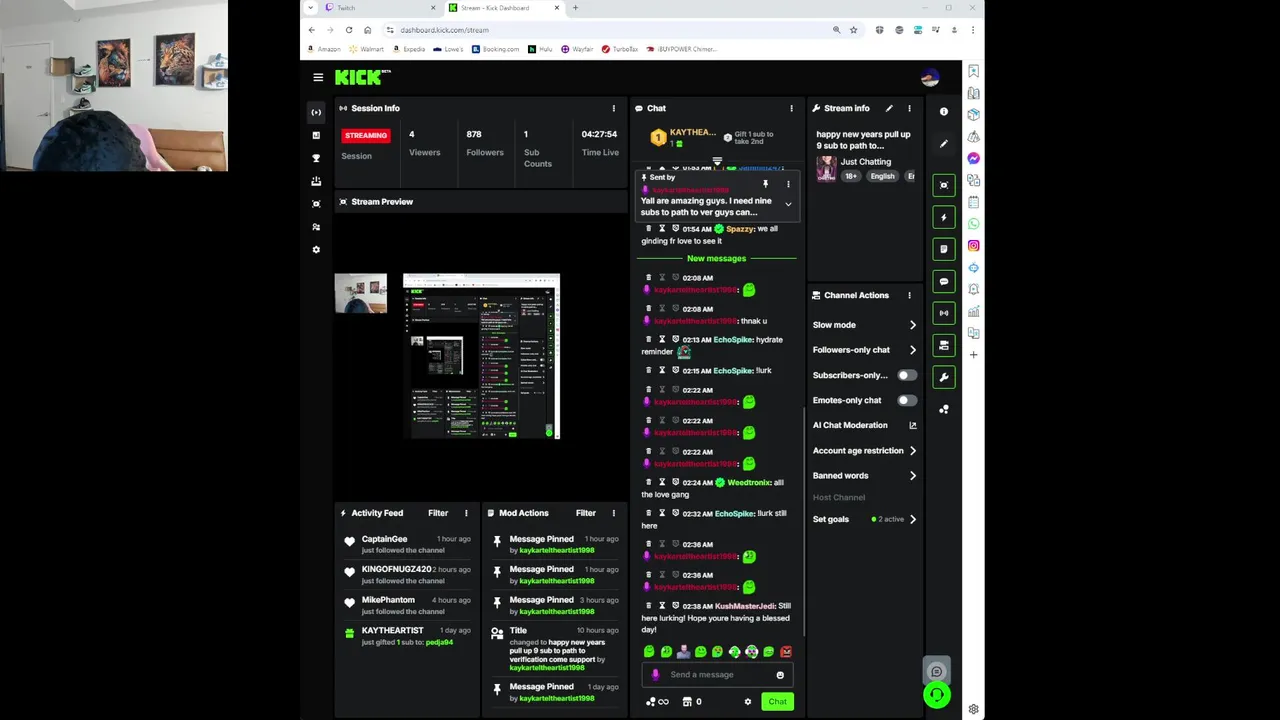Click the English language tag
1280x720 pixels.
(882, 176)
